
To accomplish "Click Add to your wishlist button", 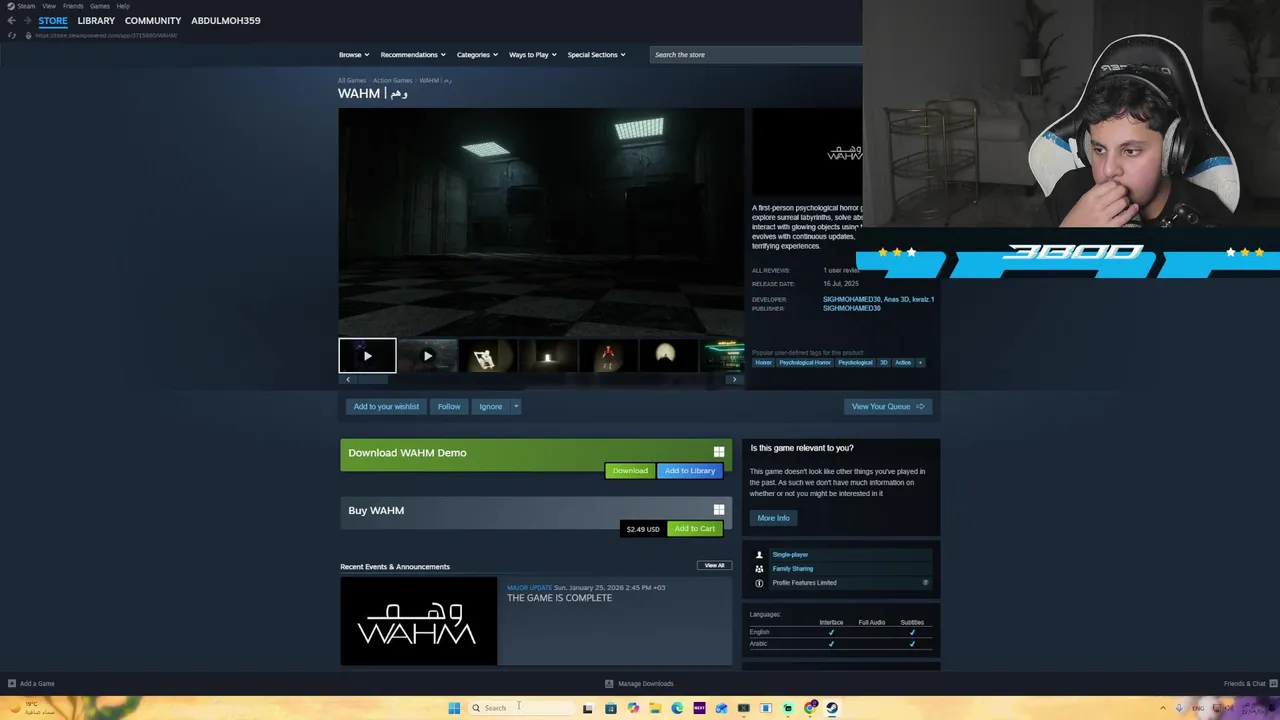I will pos(386,406).
